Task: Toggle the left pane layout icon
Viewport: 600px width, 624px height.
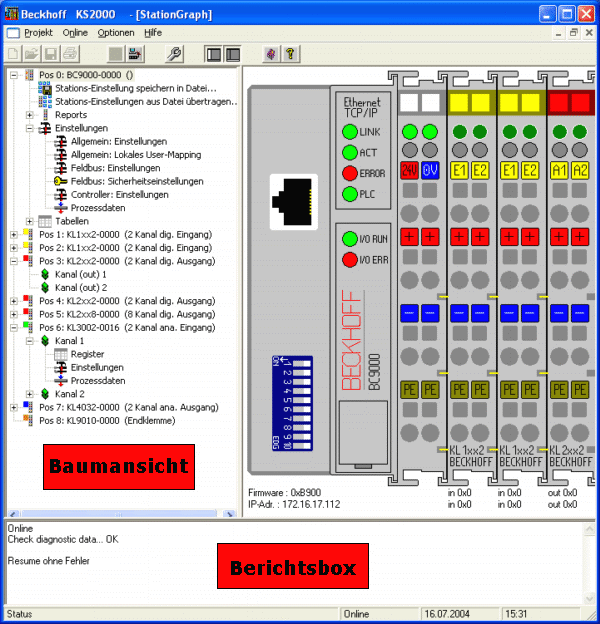Action: click(x=214, y=54)
